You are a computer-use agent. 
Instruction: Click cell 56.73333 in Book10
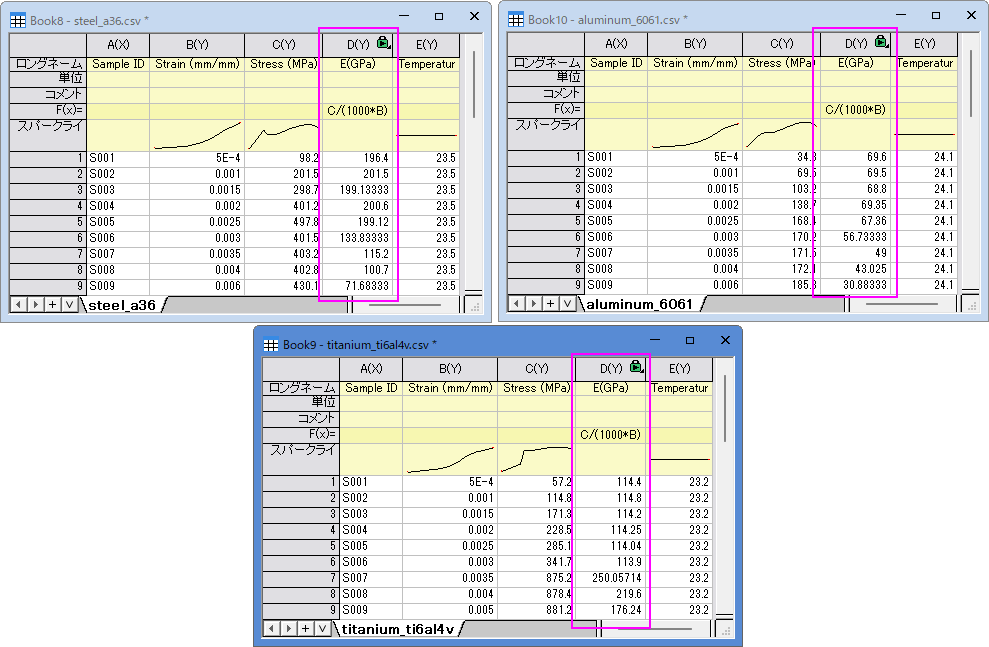click(x=856, y=237)
